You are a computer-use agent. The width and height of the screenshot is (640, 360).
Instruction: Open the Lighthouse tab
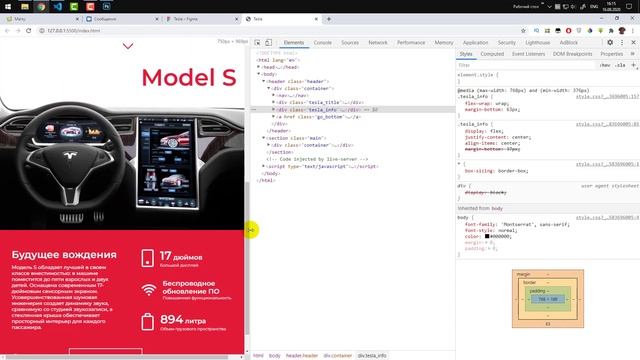click(x=538, y=42)
